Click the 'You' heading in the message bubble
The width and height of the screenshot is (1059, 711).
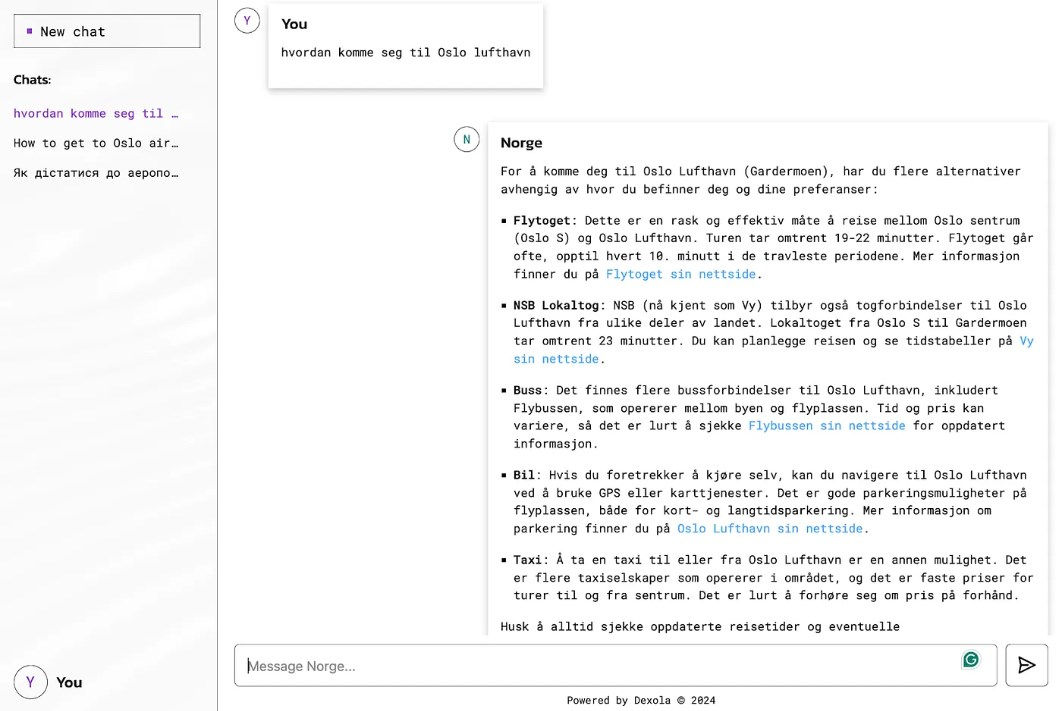pyautogui.click(x=294, y=24)
